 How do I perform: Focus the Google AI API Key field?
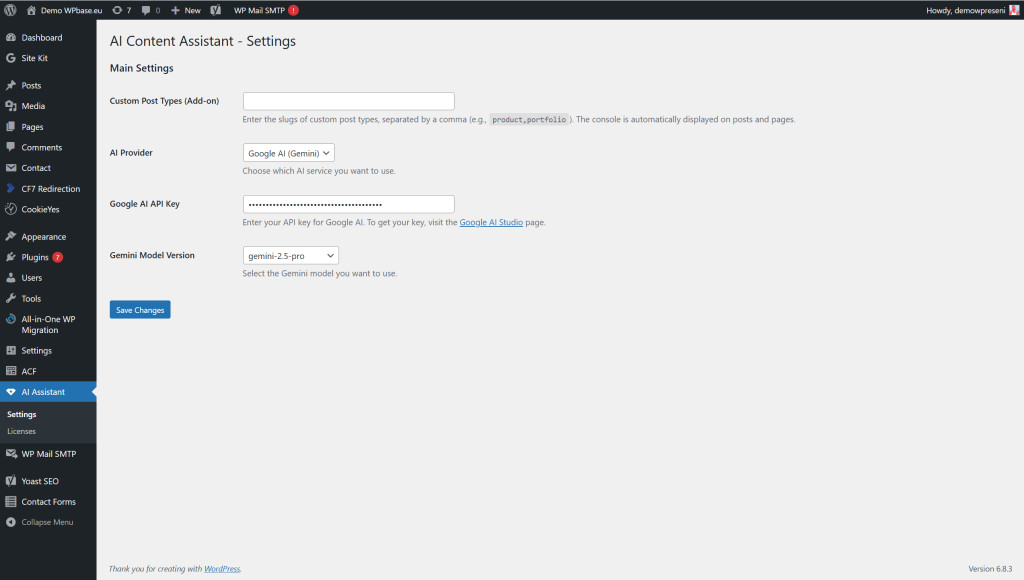[349, 204]
